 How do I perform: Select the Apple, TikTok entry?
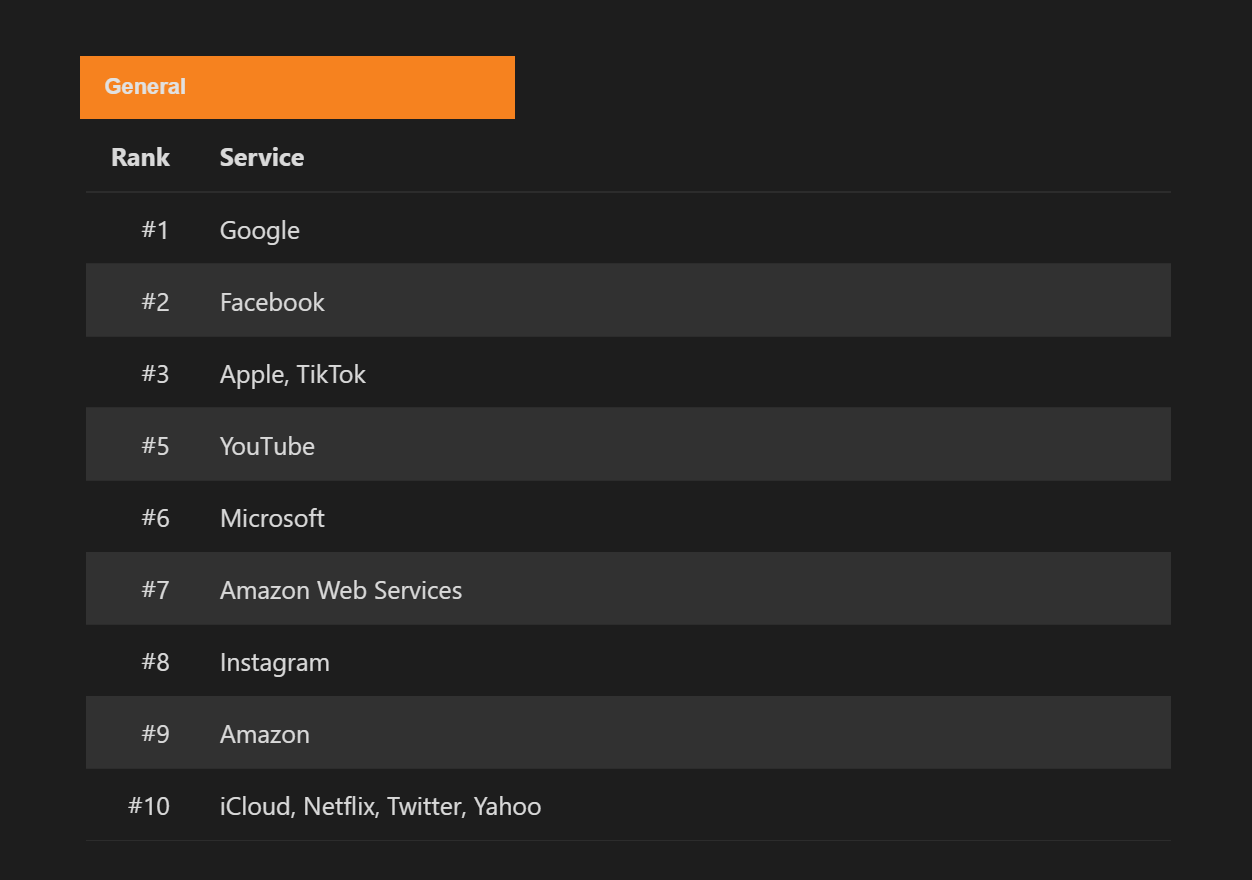293,374
